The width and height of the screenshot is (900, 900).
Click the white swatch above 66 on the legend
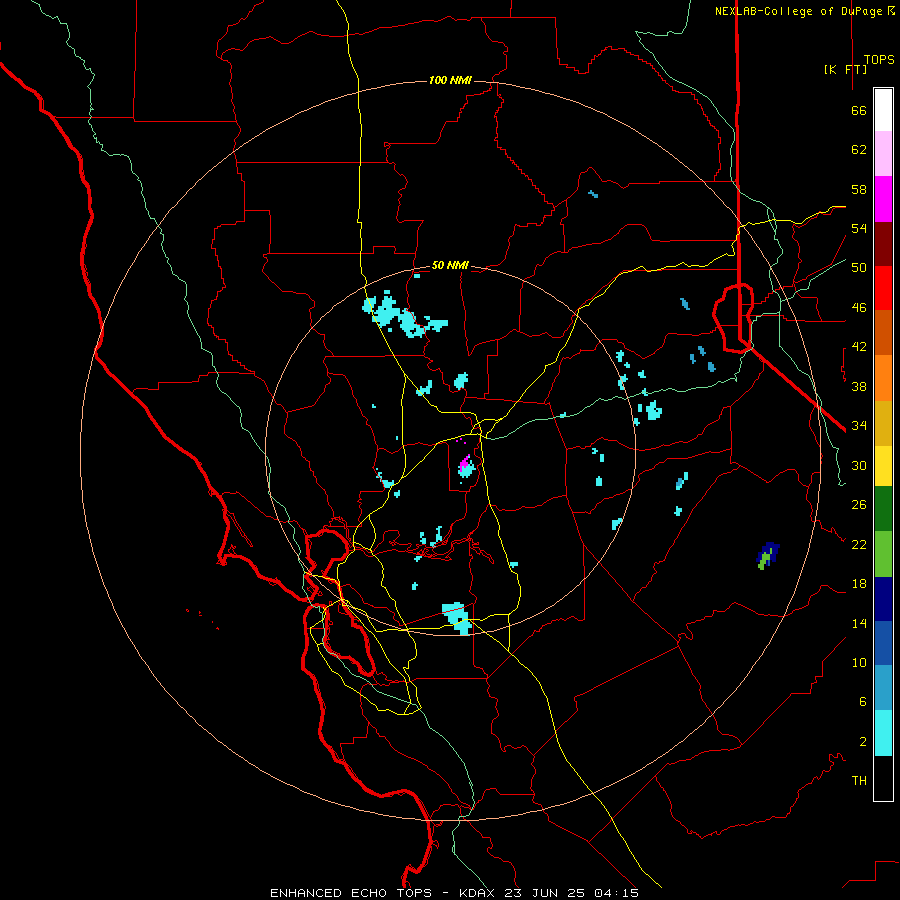pyautogui.click(x=883, y=110)
